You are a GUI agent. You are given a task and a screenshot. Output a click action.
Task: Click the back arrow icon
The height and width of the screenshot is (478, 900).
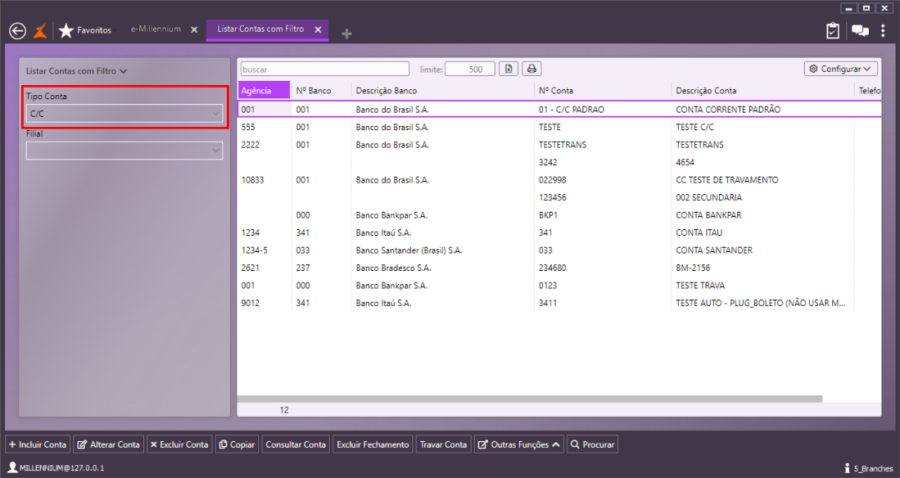(16, 31)
